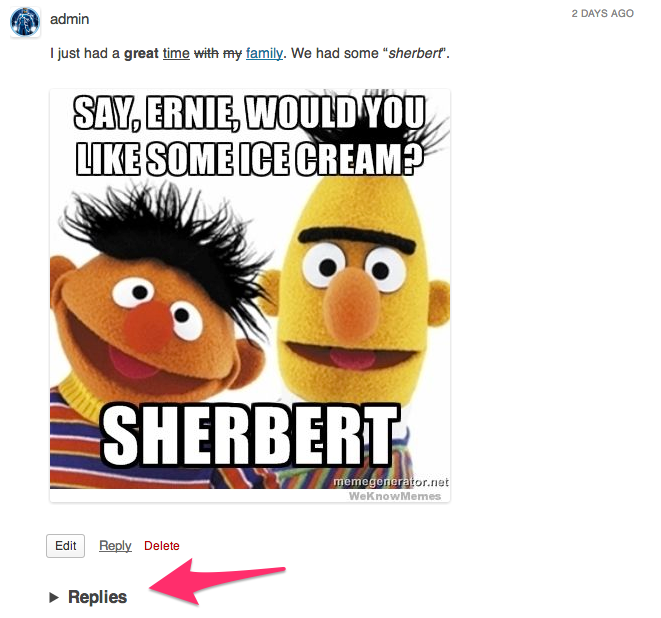Expand the Replies disclosure triangle
This screenshot has width=661, height=618.
(x=54, y=597)
